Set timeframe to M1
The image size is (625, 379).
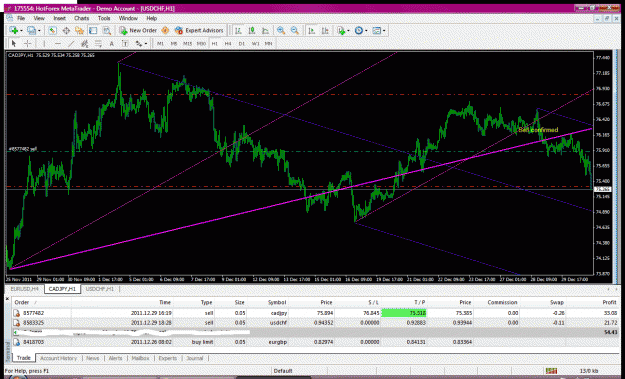[x=160, y=43]
